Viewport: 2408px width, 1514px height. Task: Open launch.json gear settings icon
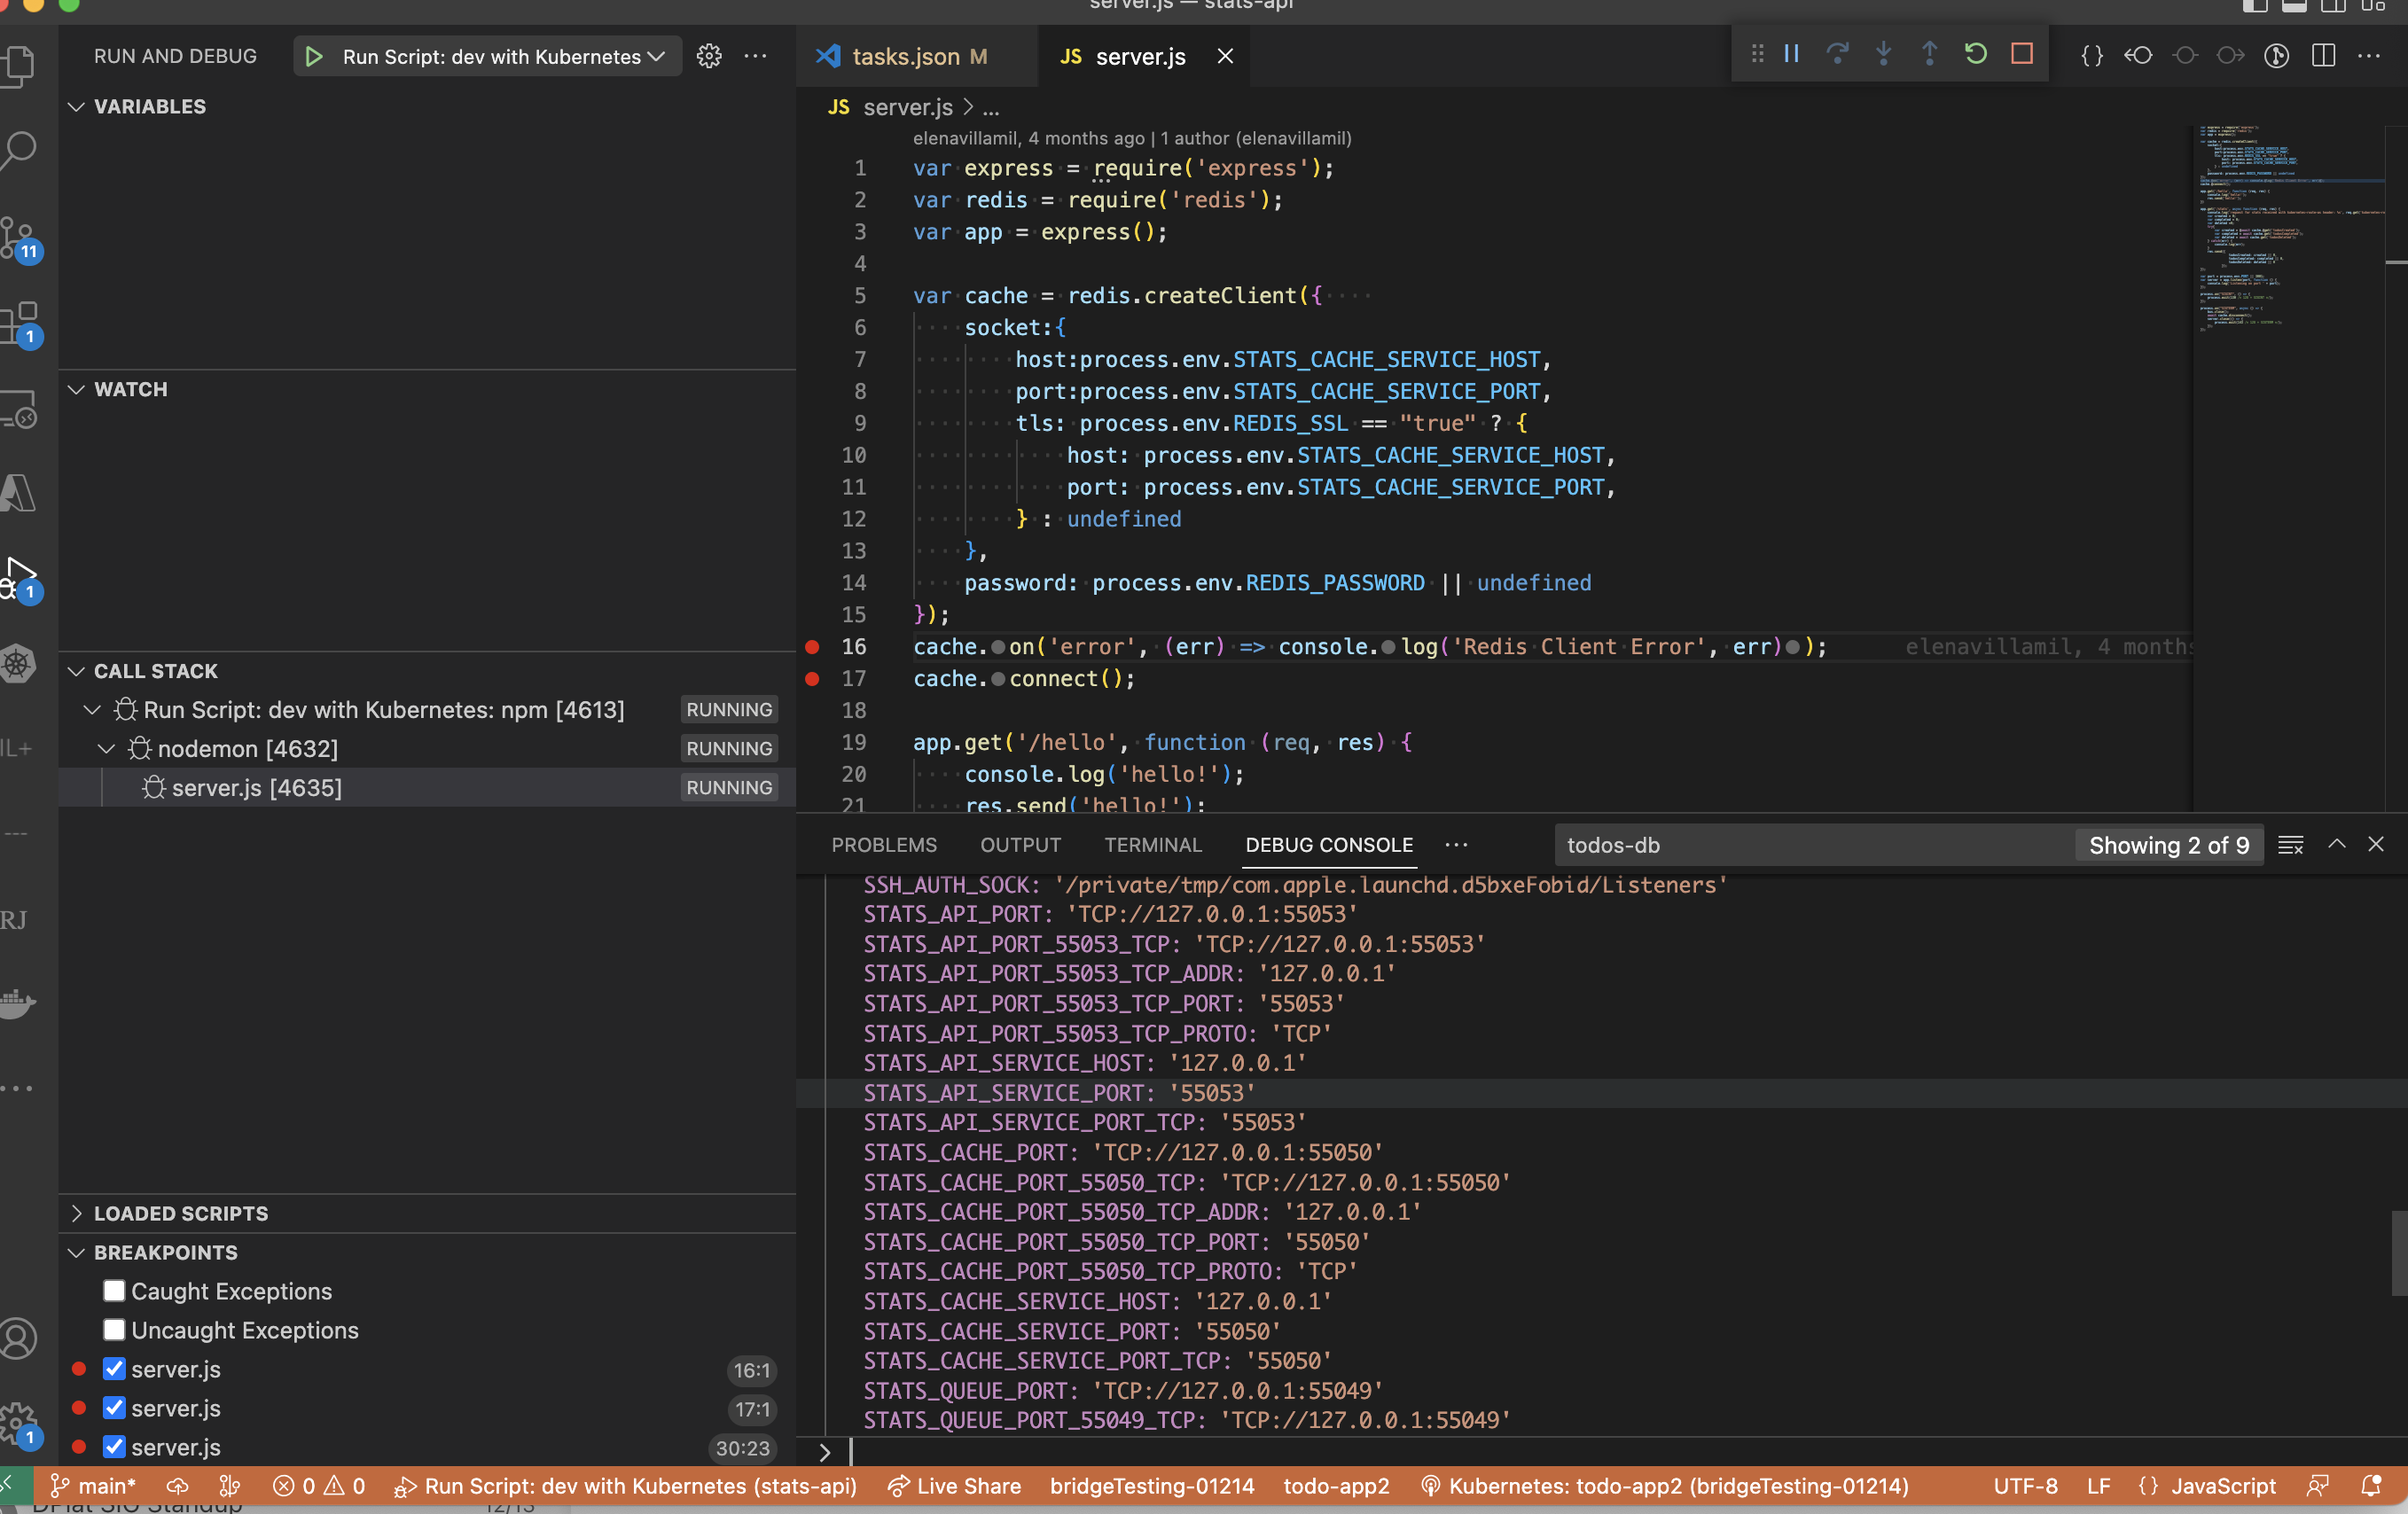(709, 57)
